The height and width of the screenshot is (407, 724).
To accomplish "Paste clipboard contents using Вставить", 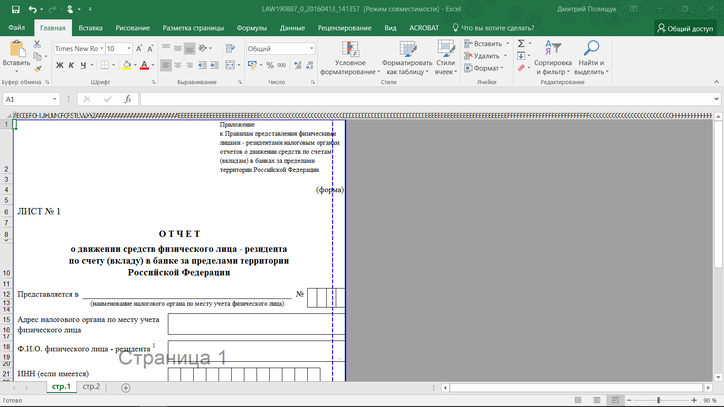I will click(x=16, y=56).
